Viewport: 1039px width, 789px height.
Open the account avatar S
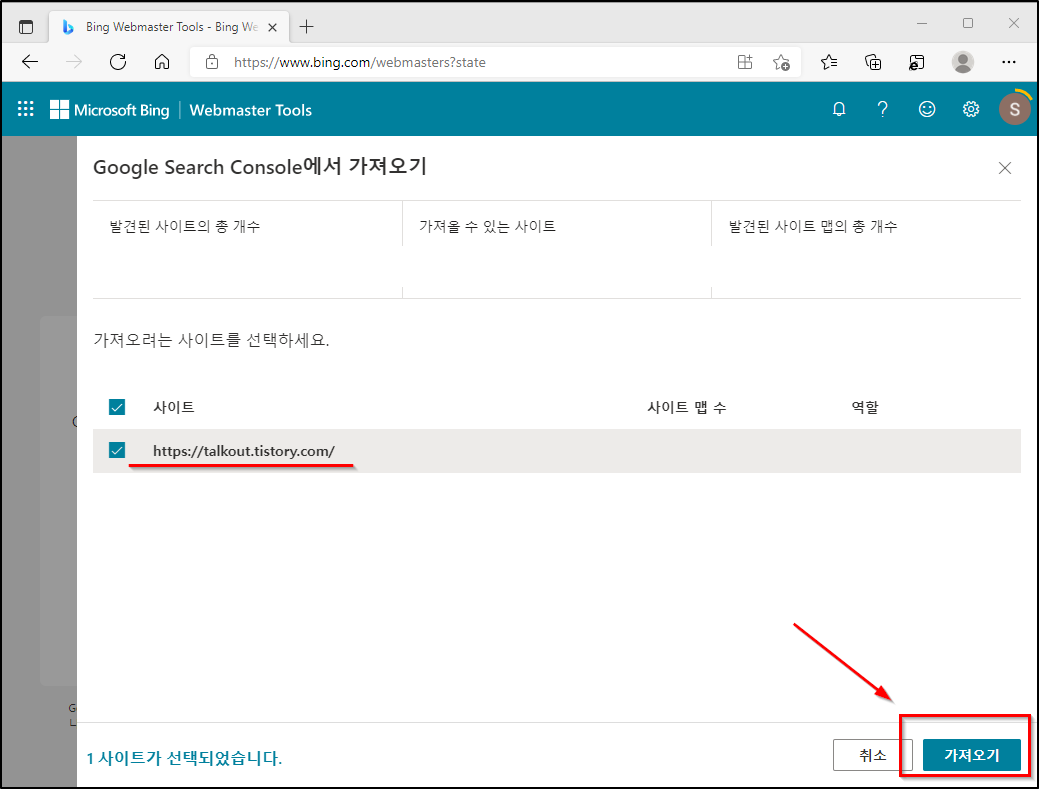pos(1014,109)
